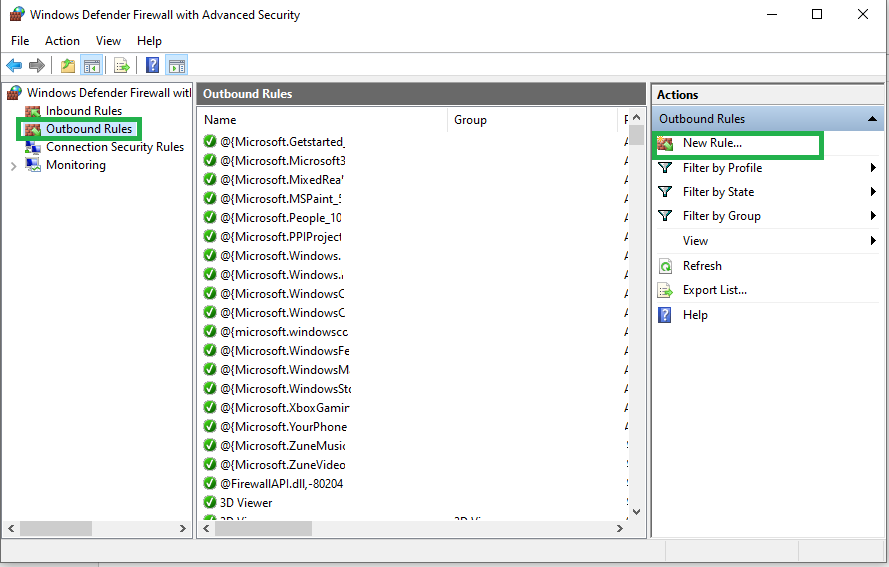Viewport: 889px width, 567px height.
Task: Click Filter by Group action
Action: [722, 215]
